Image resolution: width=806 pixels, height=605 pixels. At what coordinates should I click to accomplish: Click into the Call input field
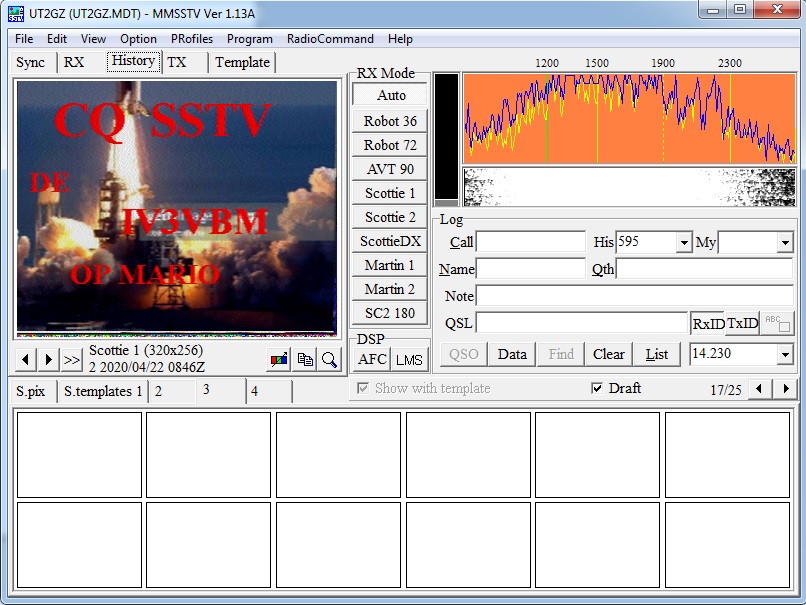(x=530, y=242)
